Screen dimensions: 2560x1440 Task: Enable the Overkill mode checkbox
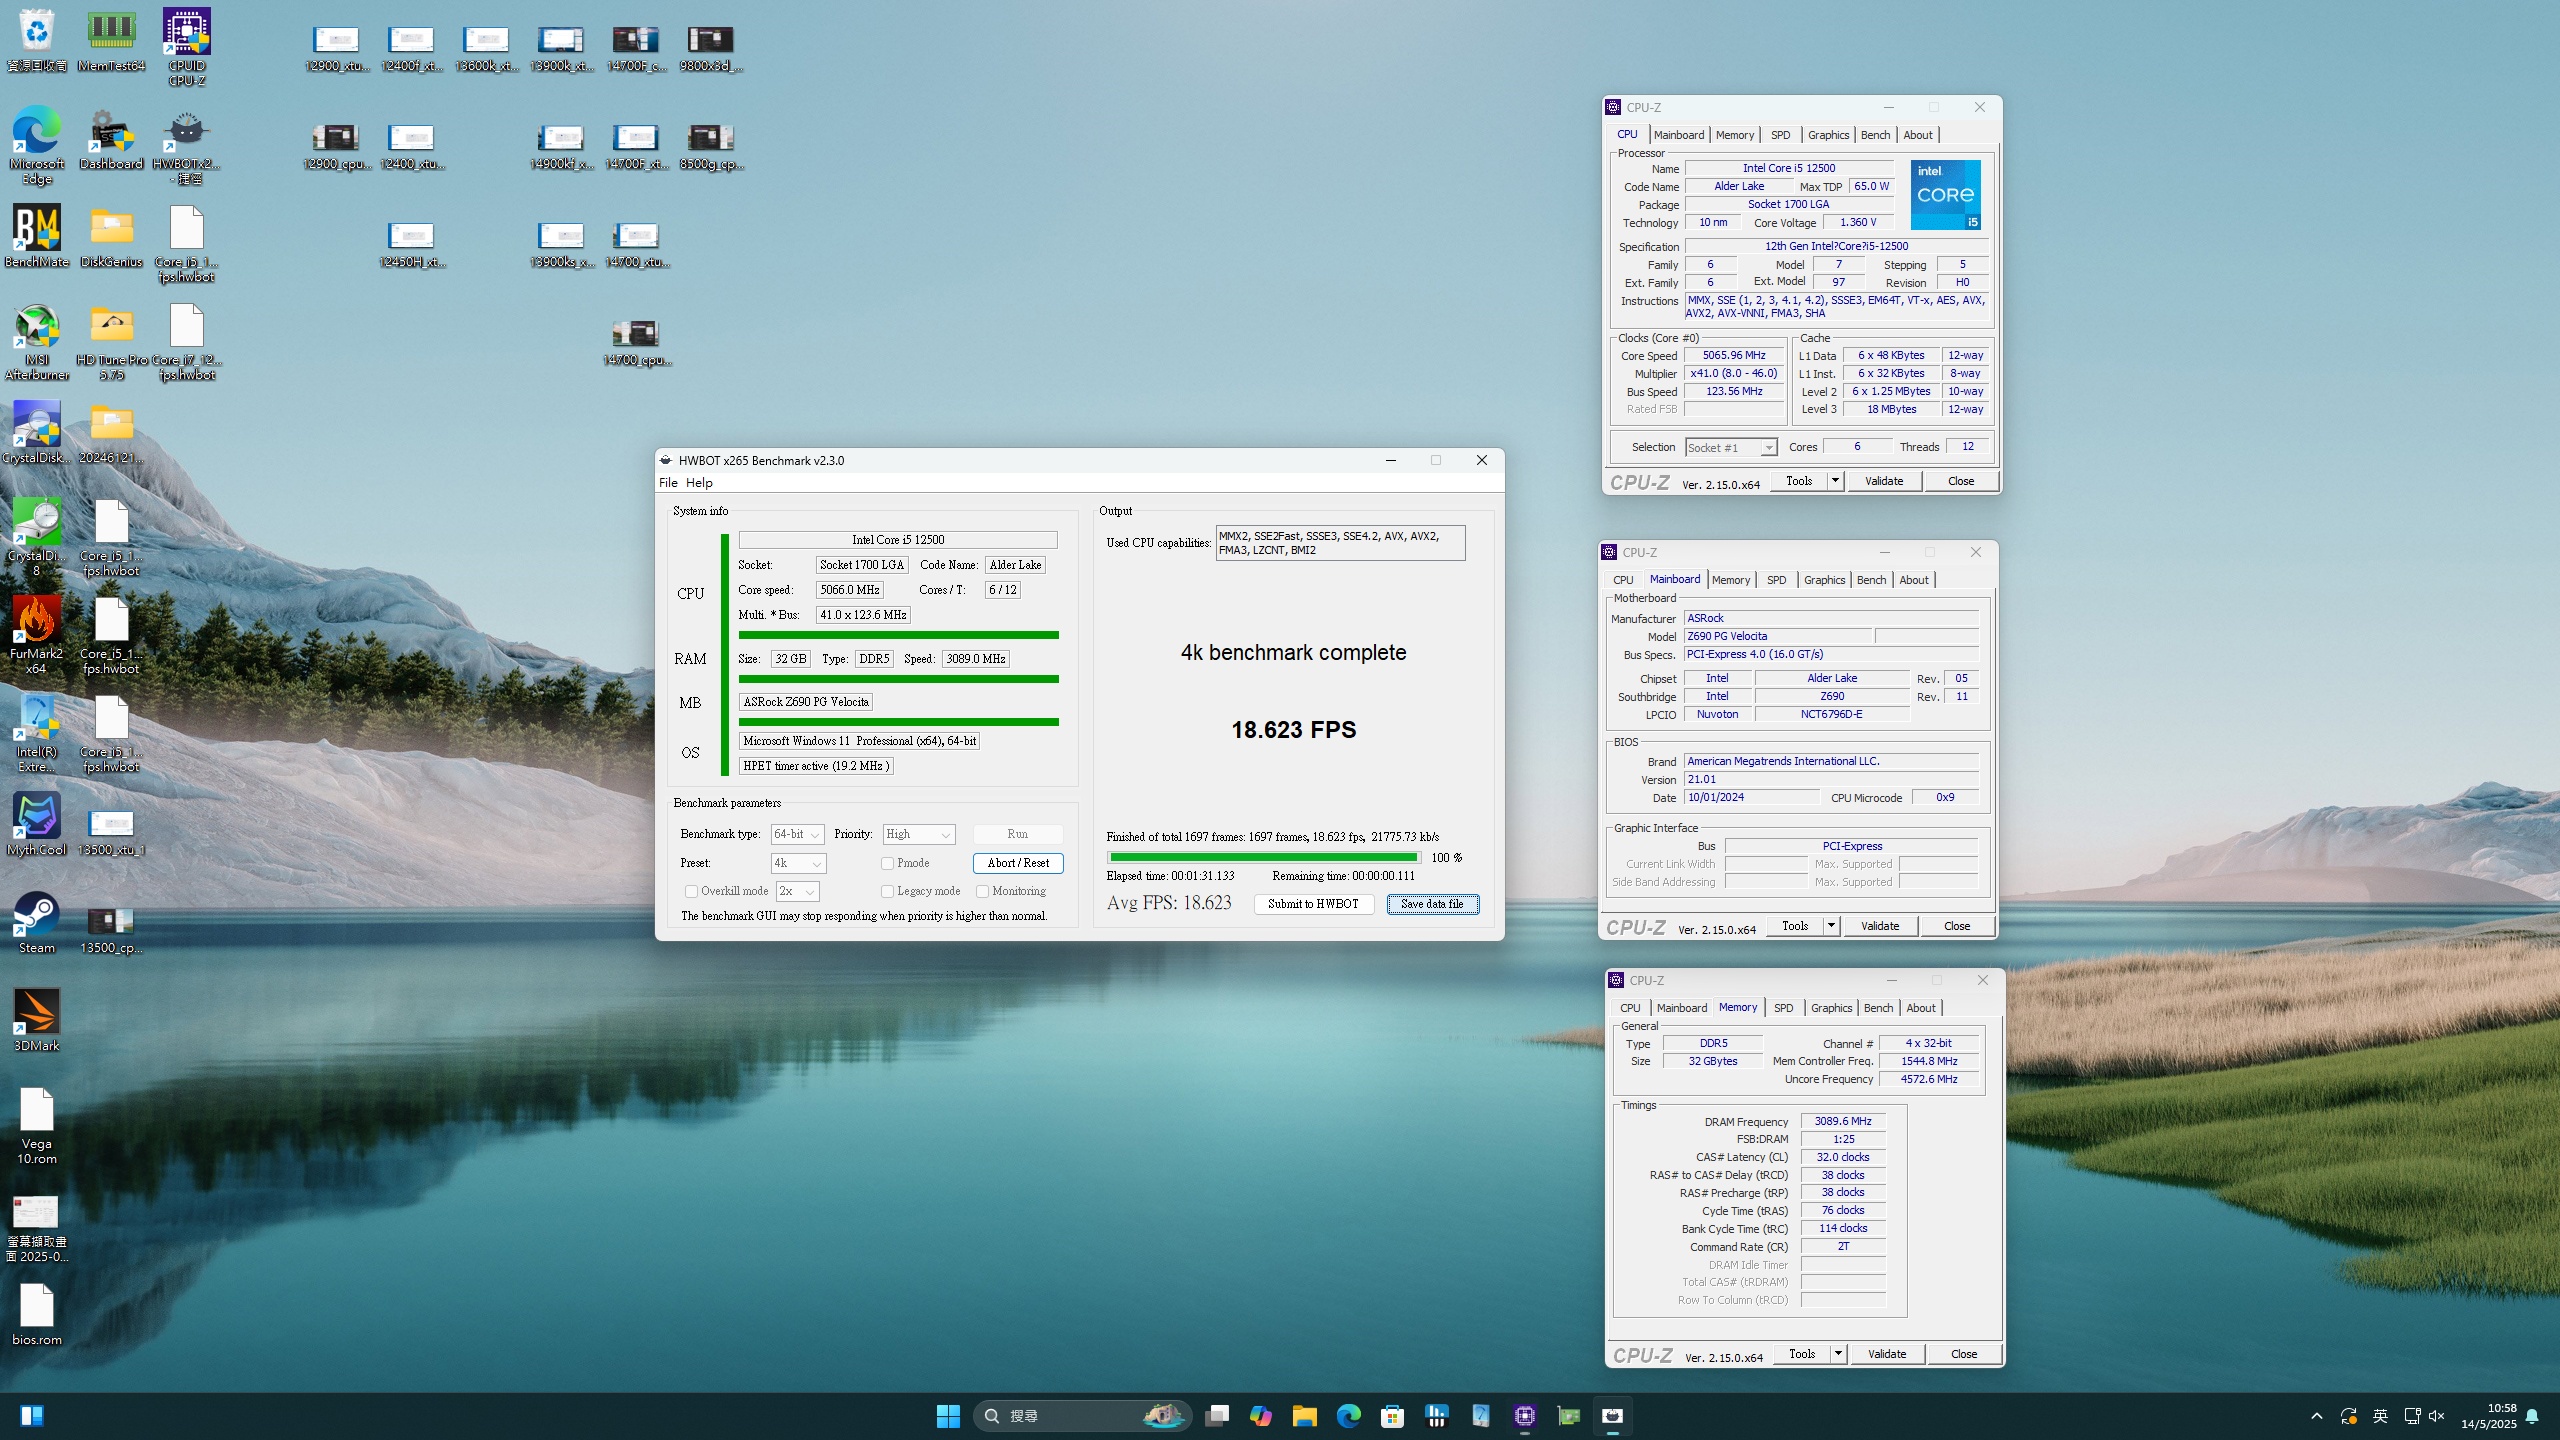pos(691,891)
